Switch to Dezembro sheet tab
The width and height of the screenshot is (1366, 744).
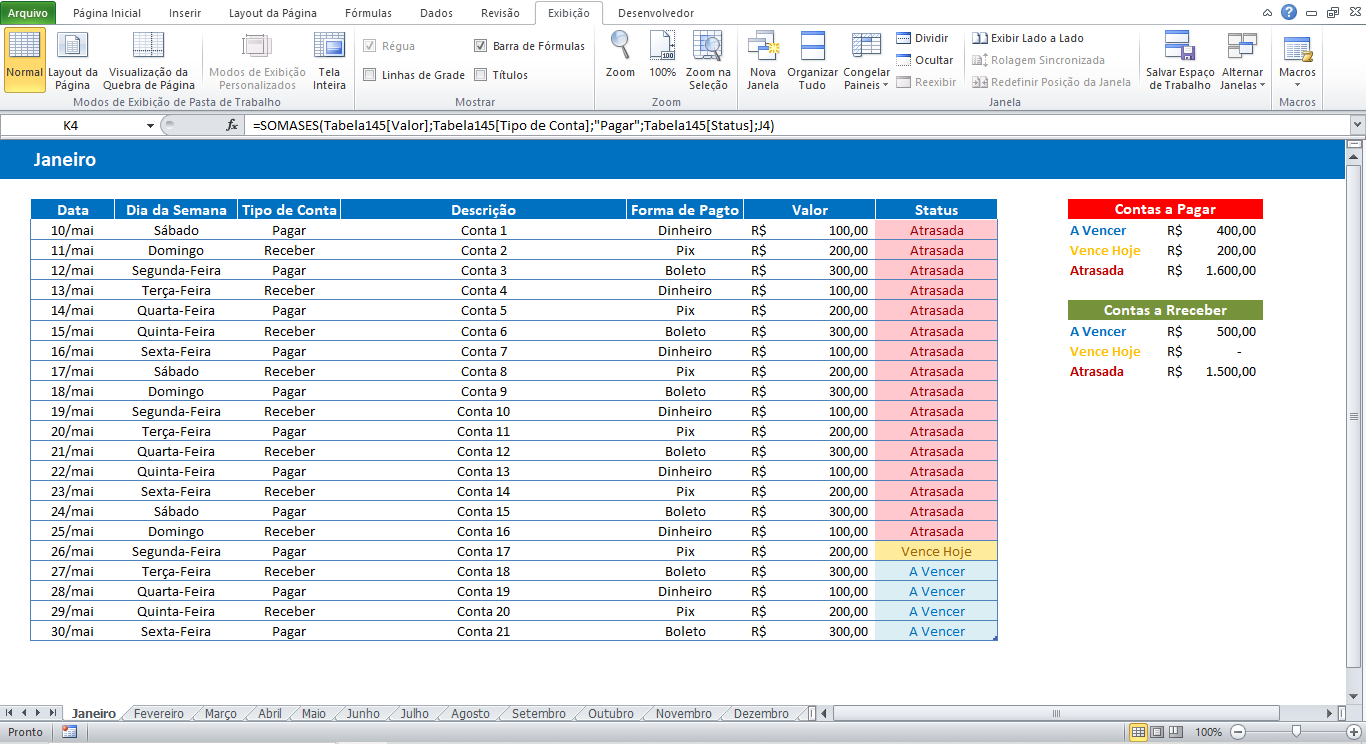(761, 713)
